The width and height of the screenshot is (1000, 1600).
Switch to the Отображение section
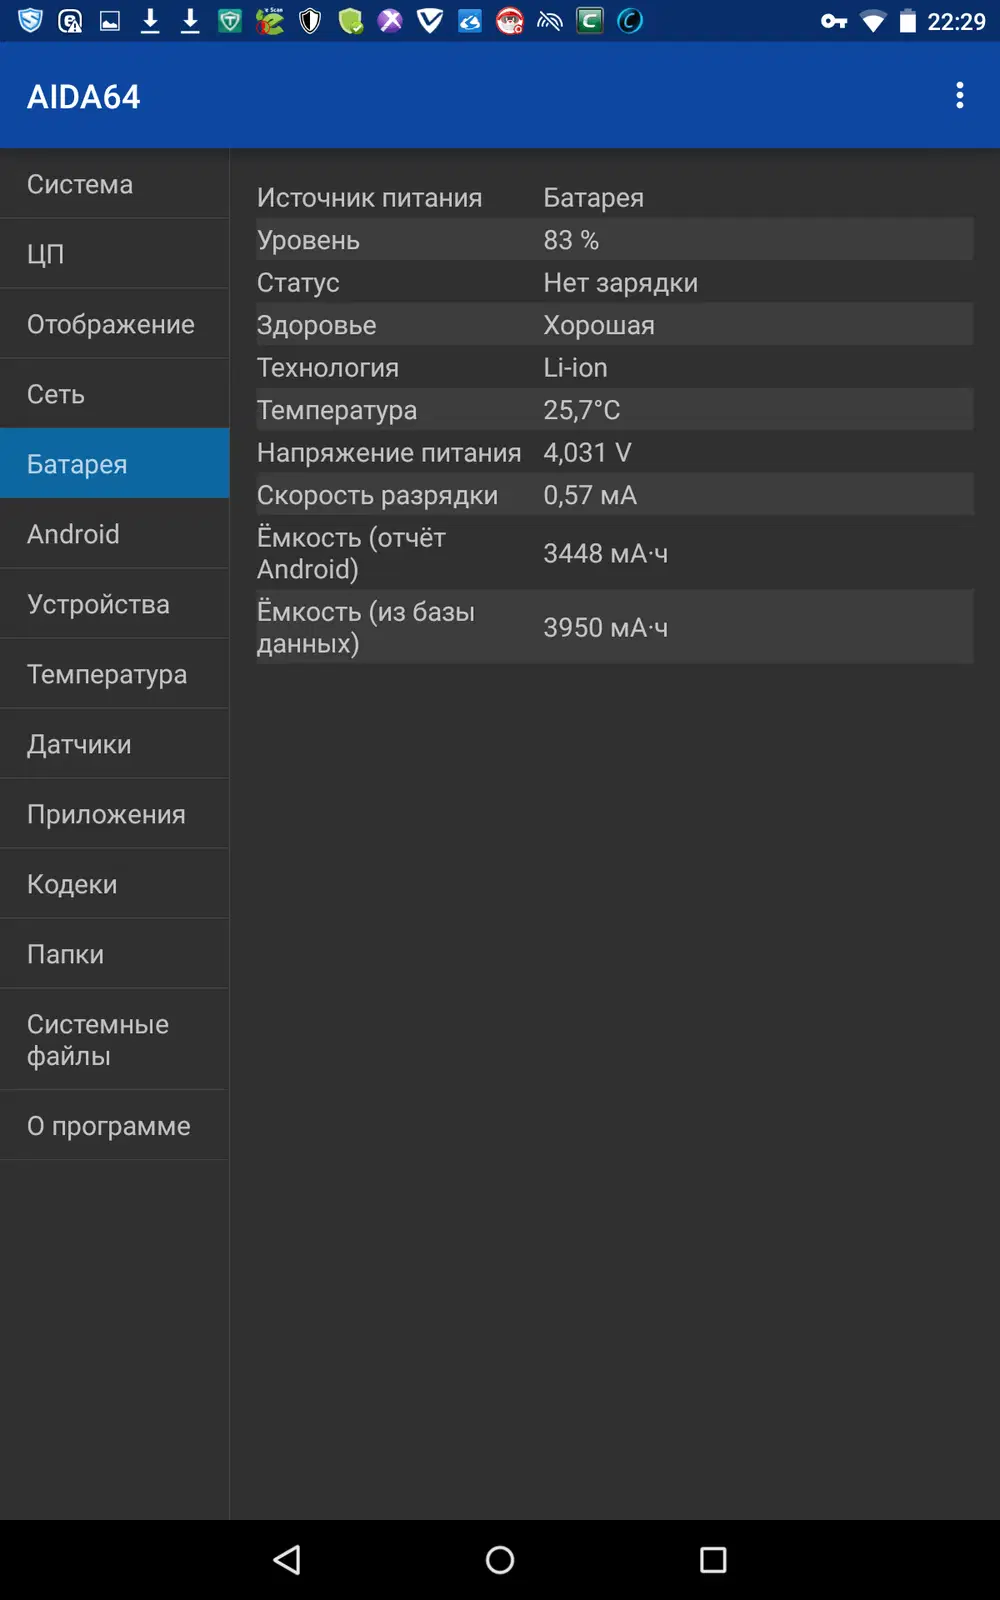114,324
